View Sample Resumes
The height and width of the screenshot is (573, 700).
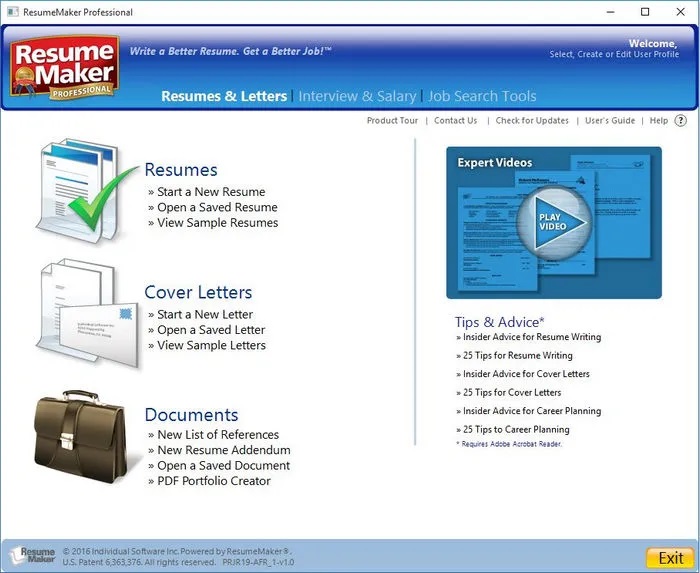tap(217, 223)
